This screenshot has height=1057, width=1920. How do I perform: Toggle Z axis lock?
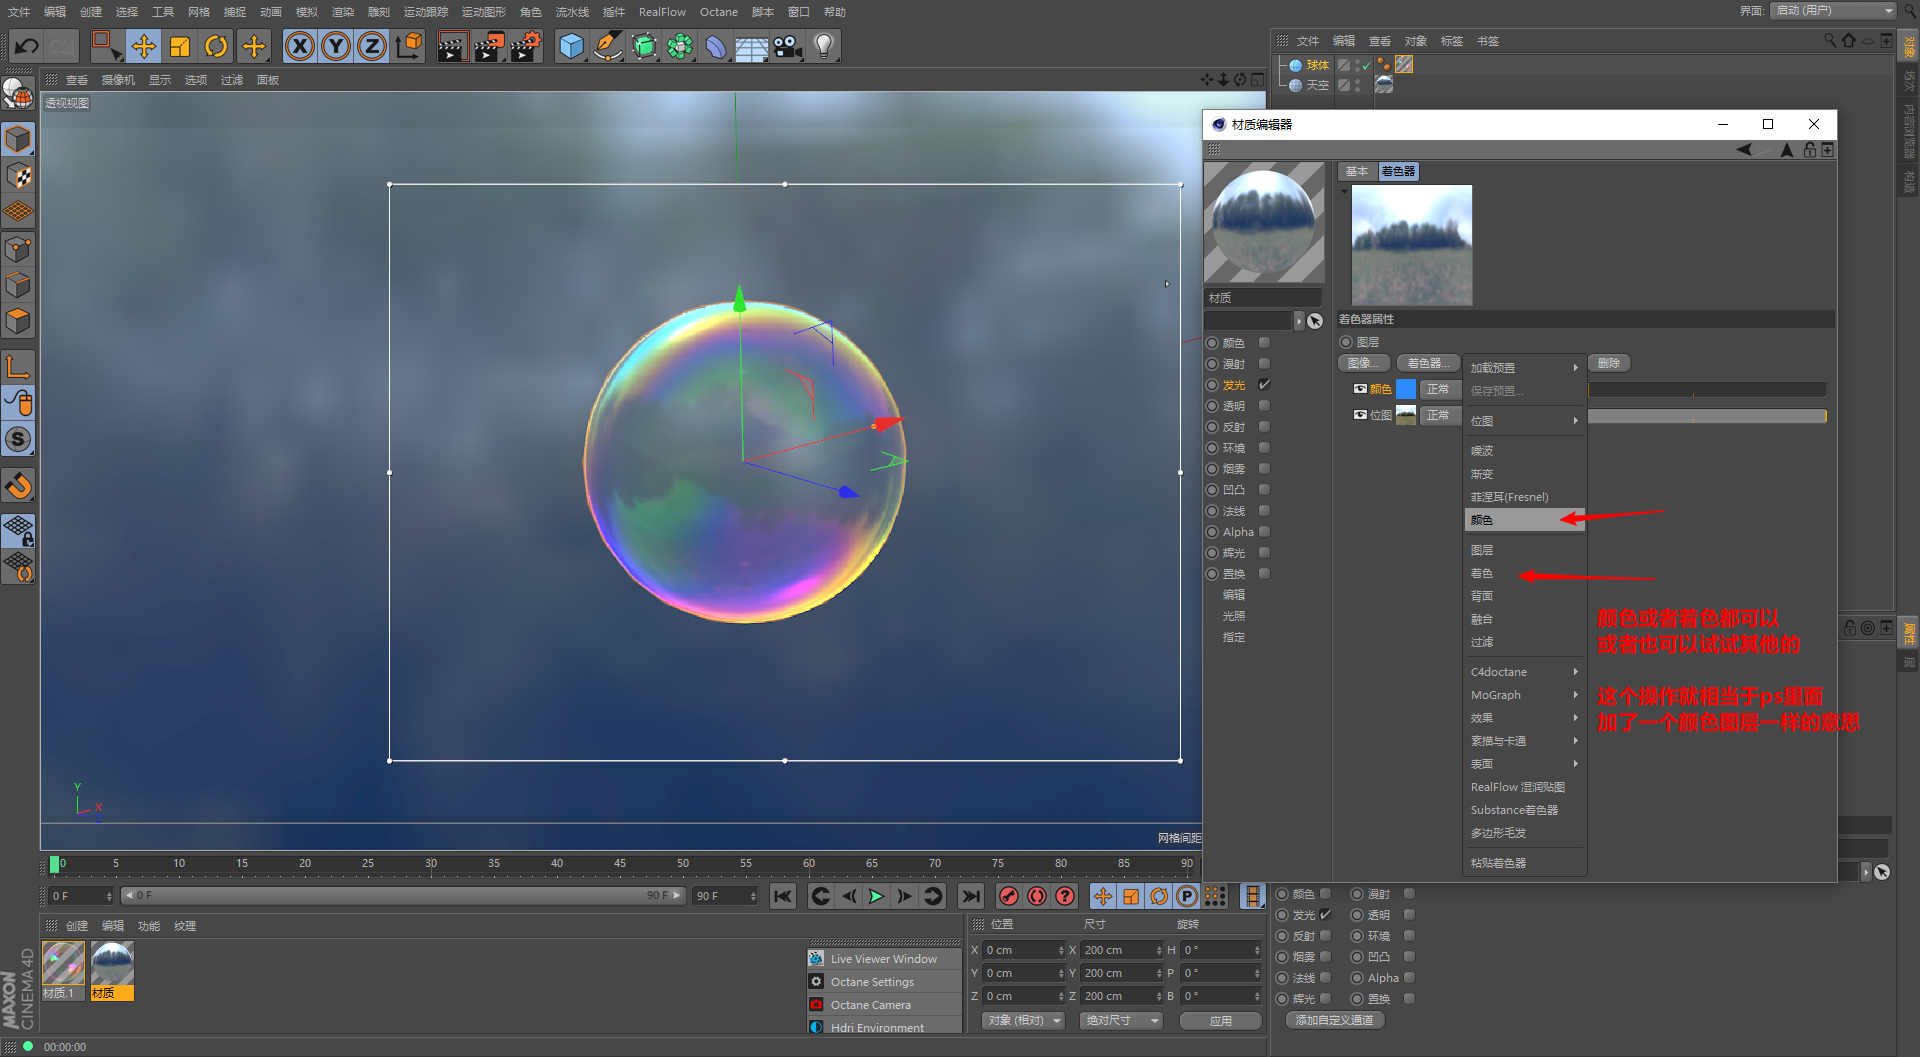point(372,46)
